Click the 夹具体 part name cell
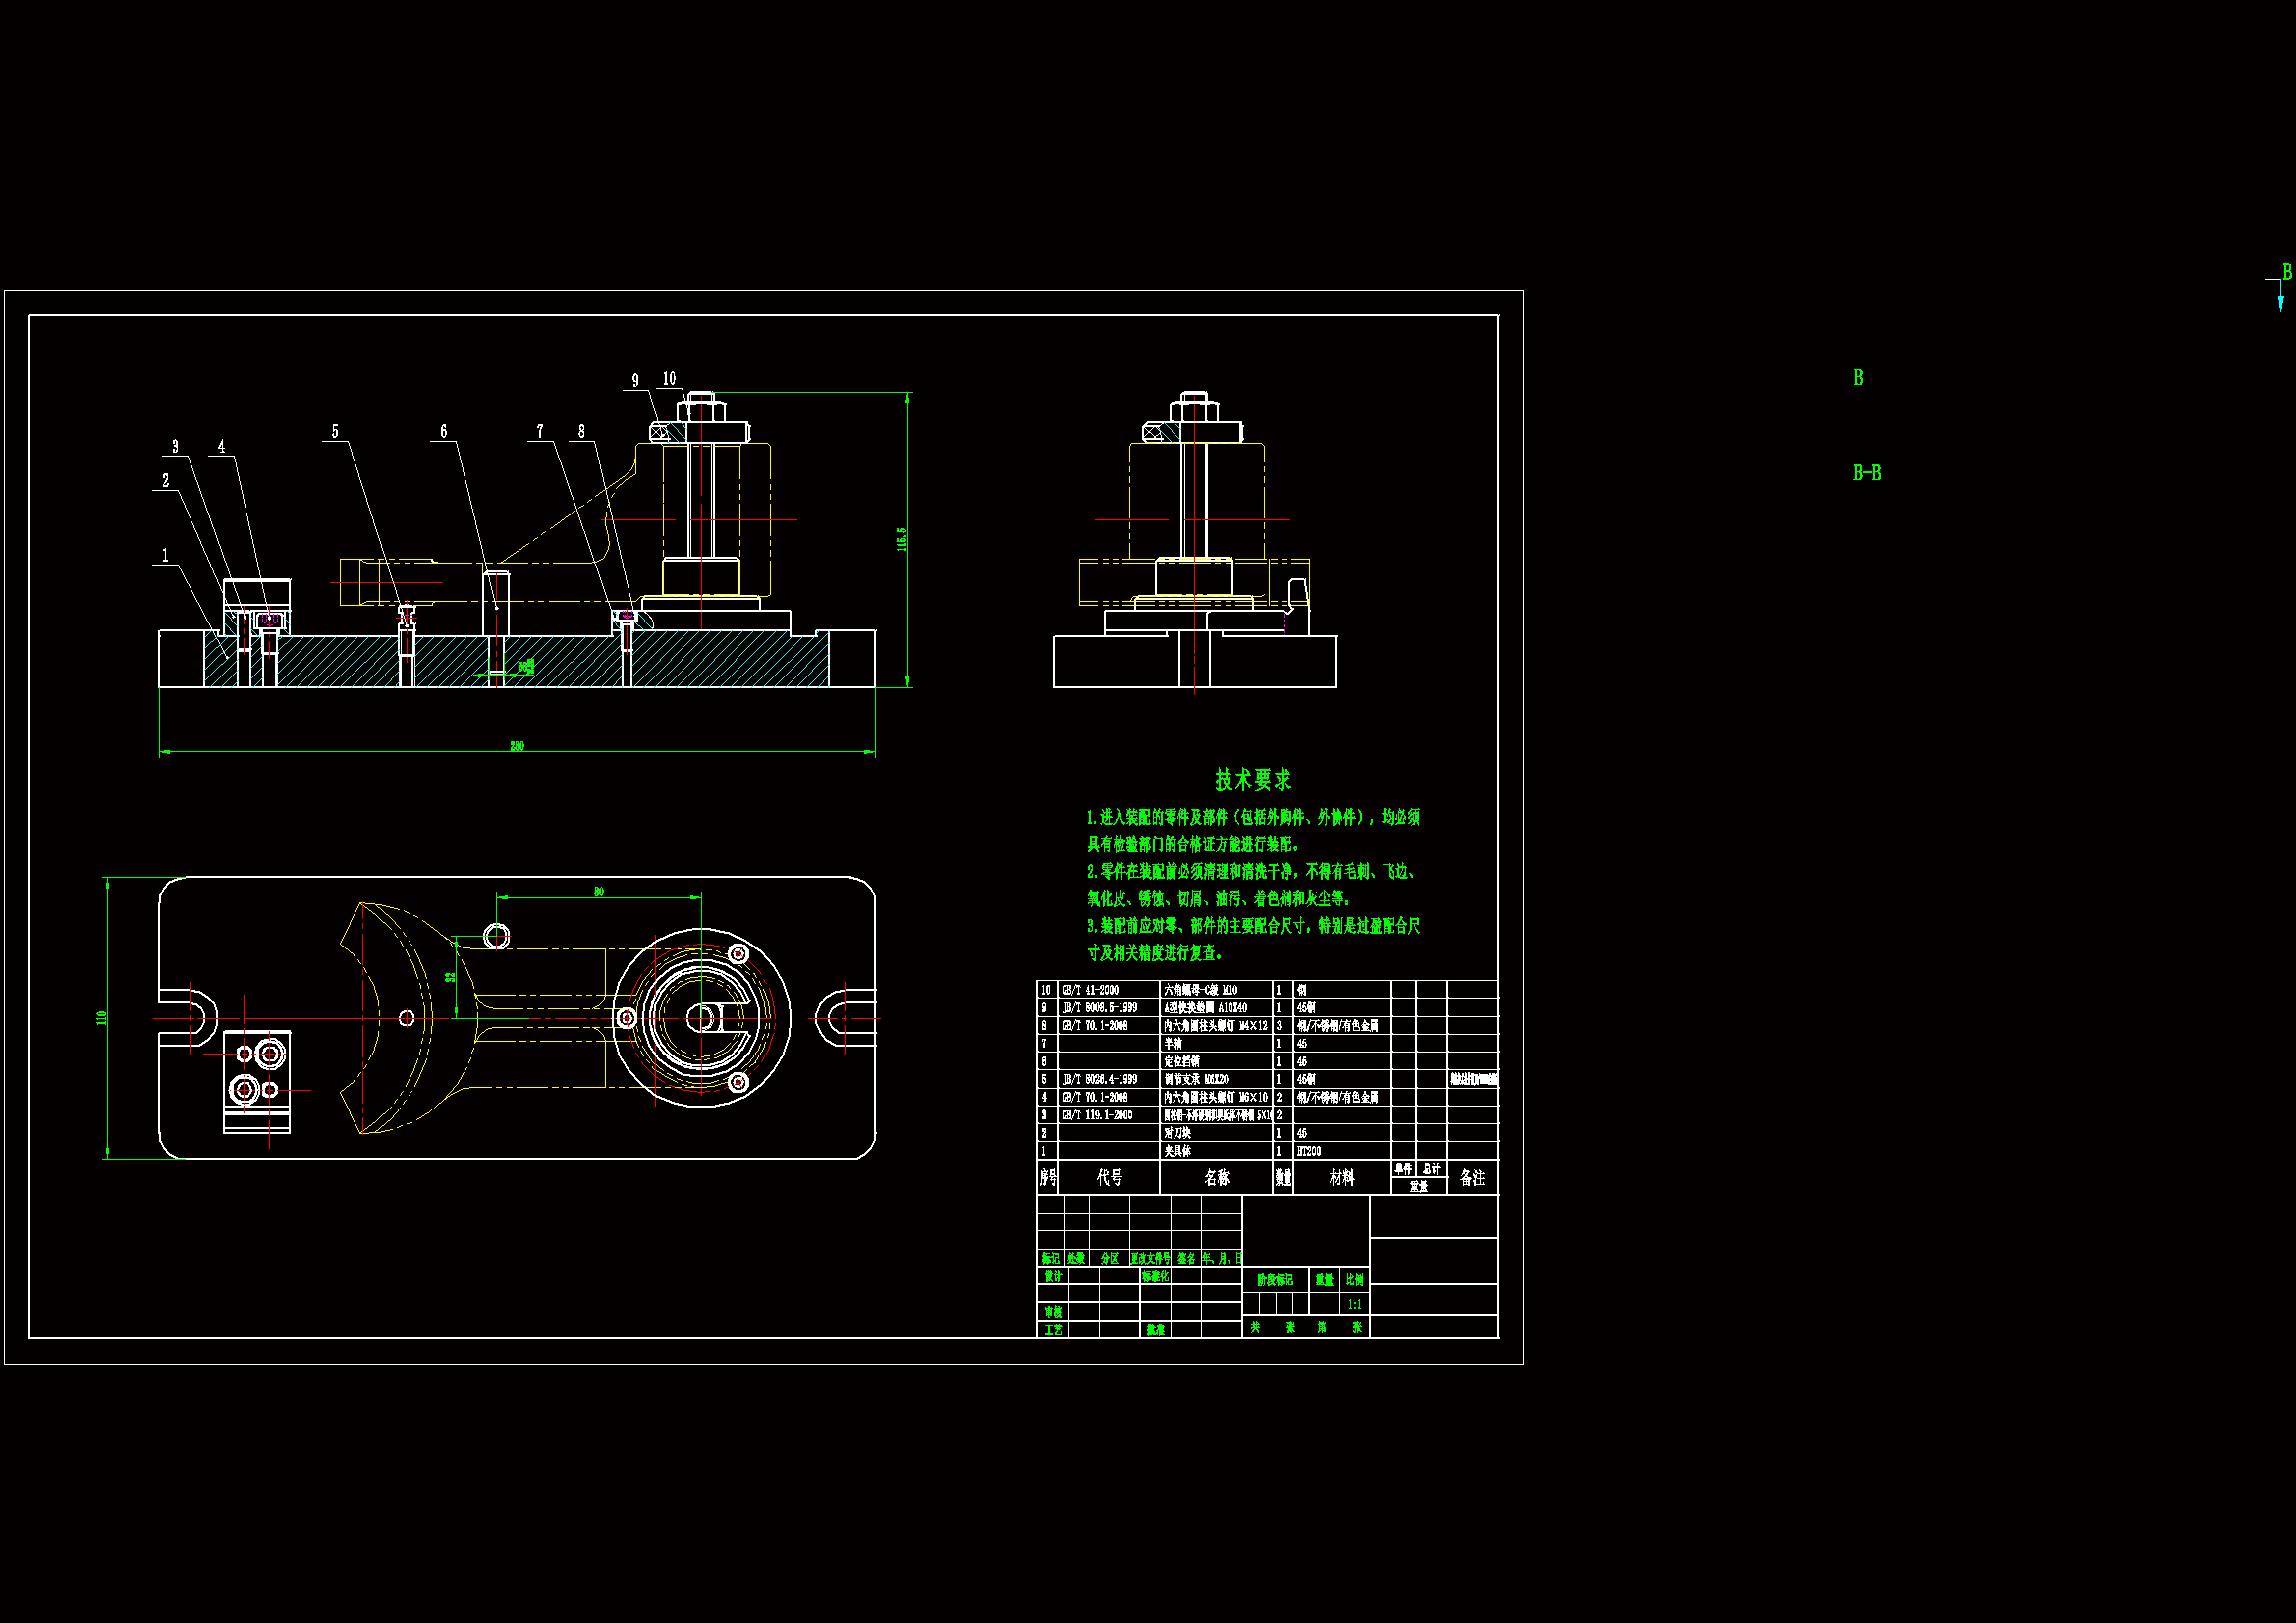 (x=1177, y=1151)
